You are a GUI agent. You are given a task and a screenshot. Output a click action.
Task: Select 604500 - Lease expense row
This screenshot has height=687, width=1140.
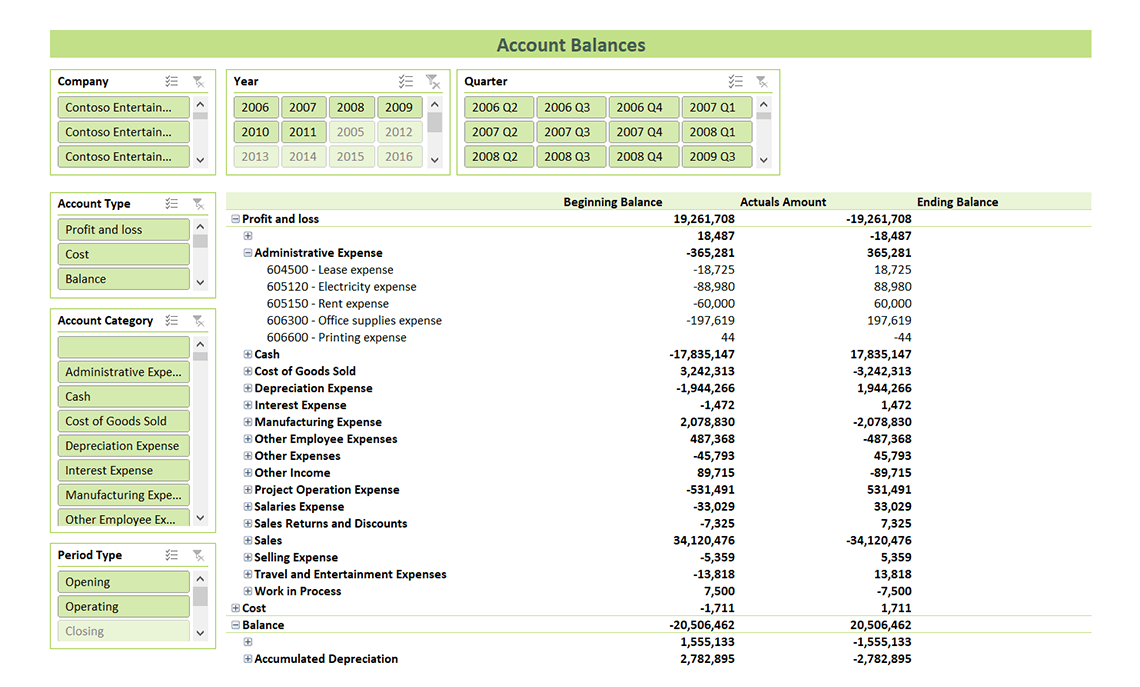pyautogui.click(x=329, y=270)
